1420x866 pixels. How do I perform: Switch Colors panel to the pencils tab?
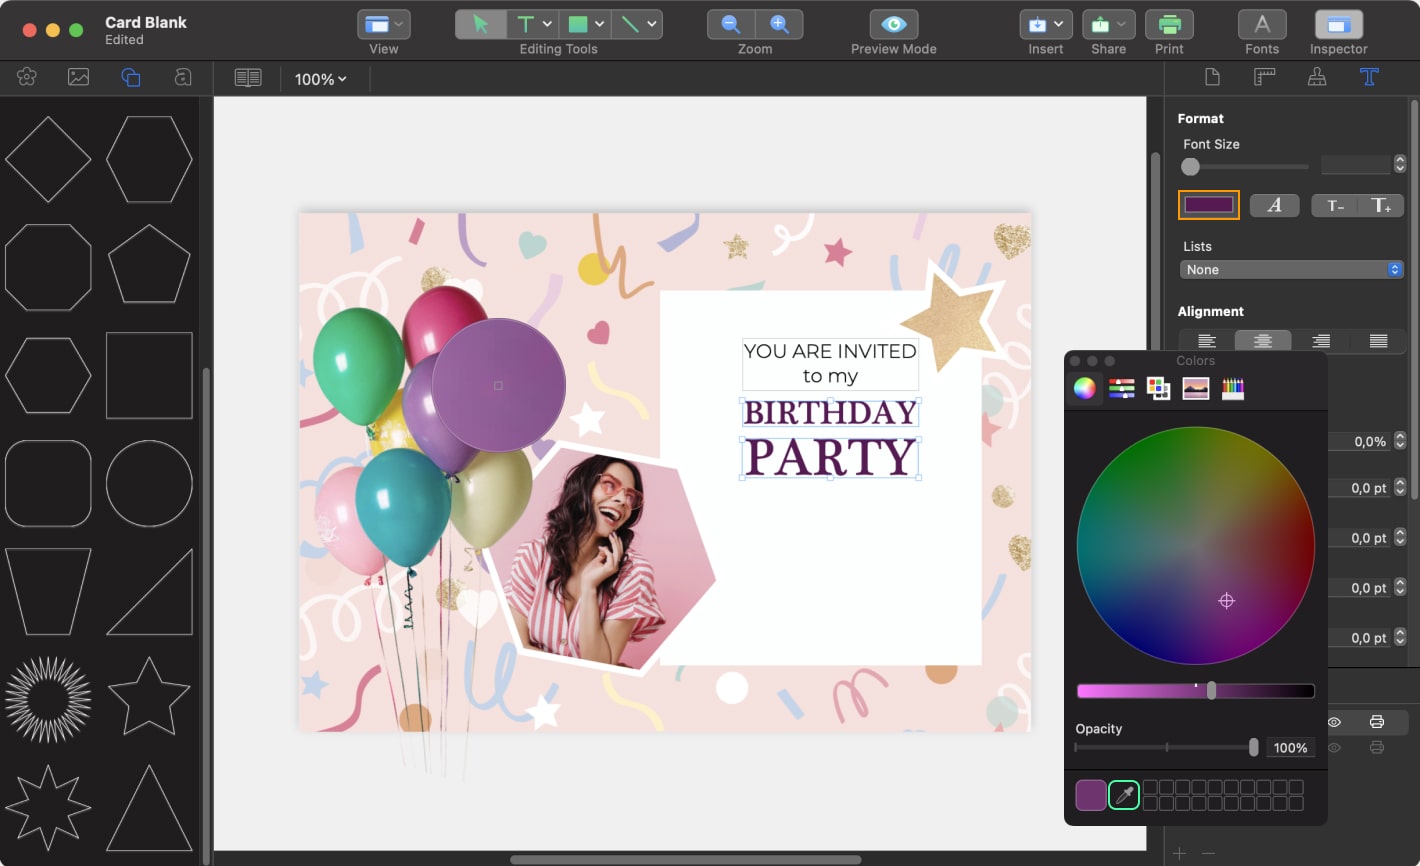pos(1232,388)
